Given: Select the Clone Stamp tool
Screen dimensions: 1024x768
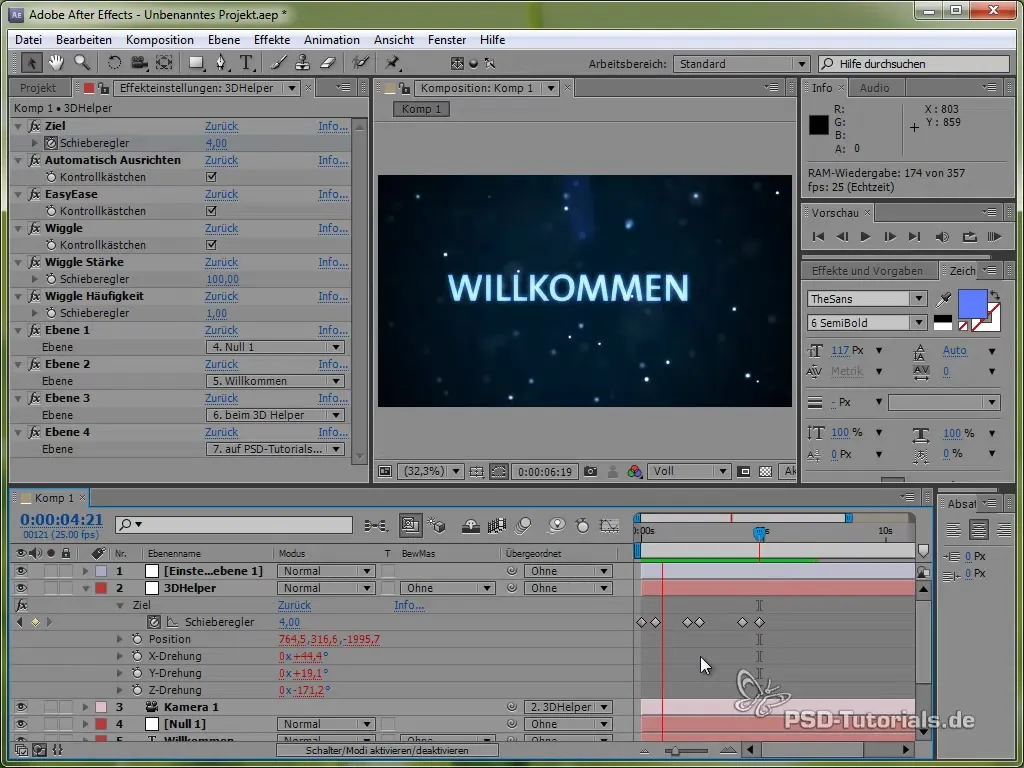Looking at the screenshot, I should click(x=302, y=63).
